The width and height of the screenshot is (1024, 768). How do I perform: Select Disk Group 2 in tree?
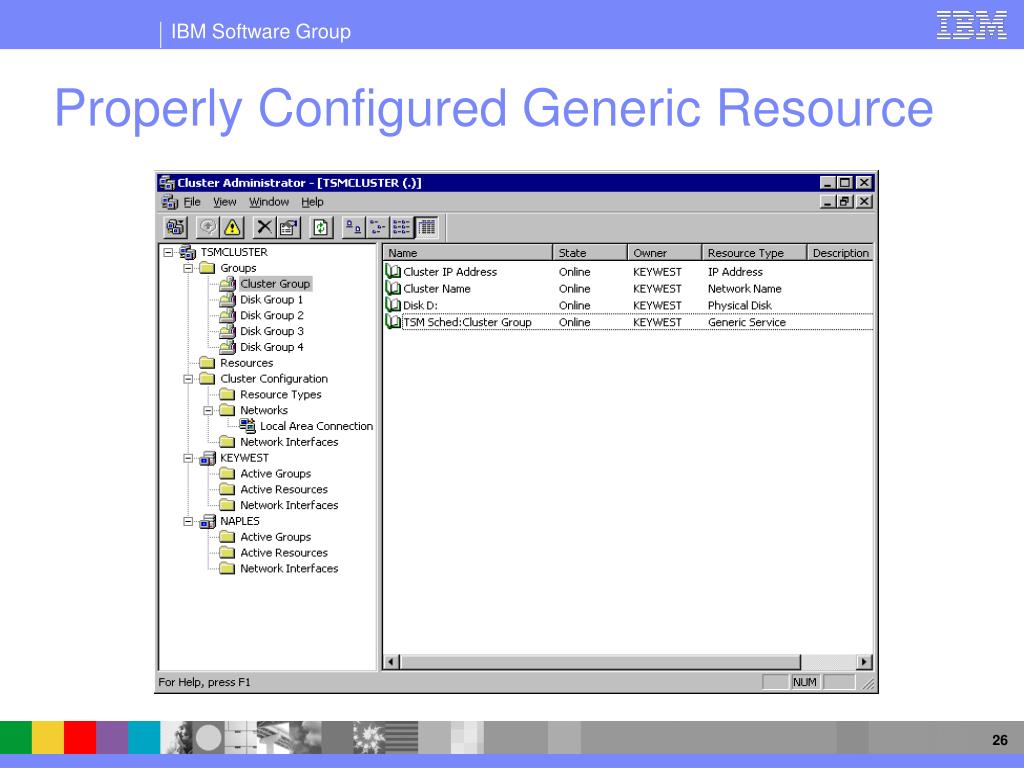coord(272,315)
